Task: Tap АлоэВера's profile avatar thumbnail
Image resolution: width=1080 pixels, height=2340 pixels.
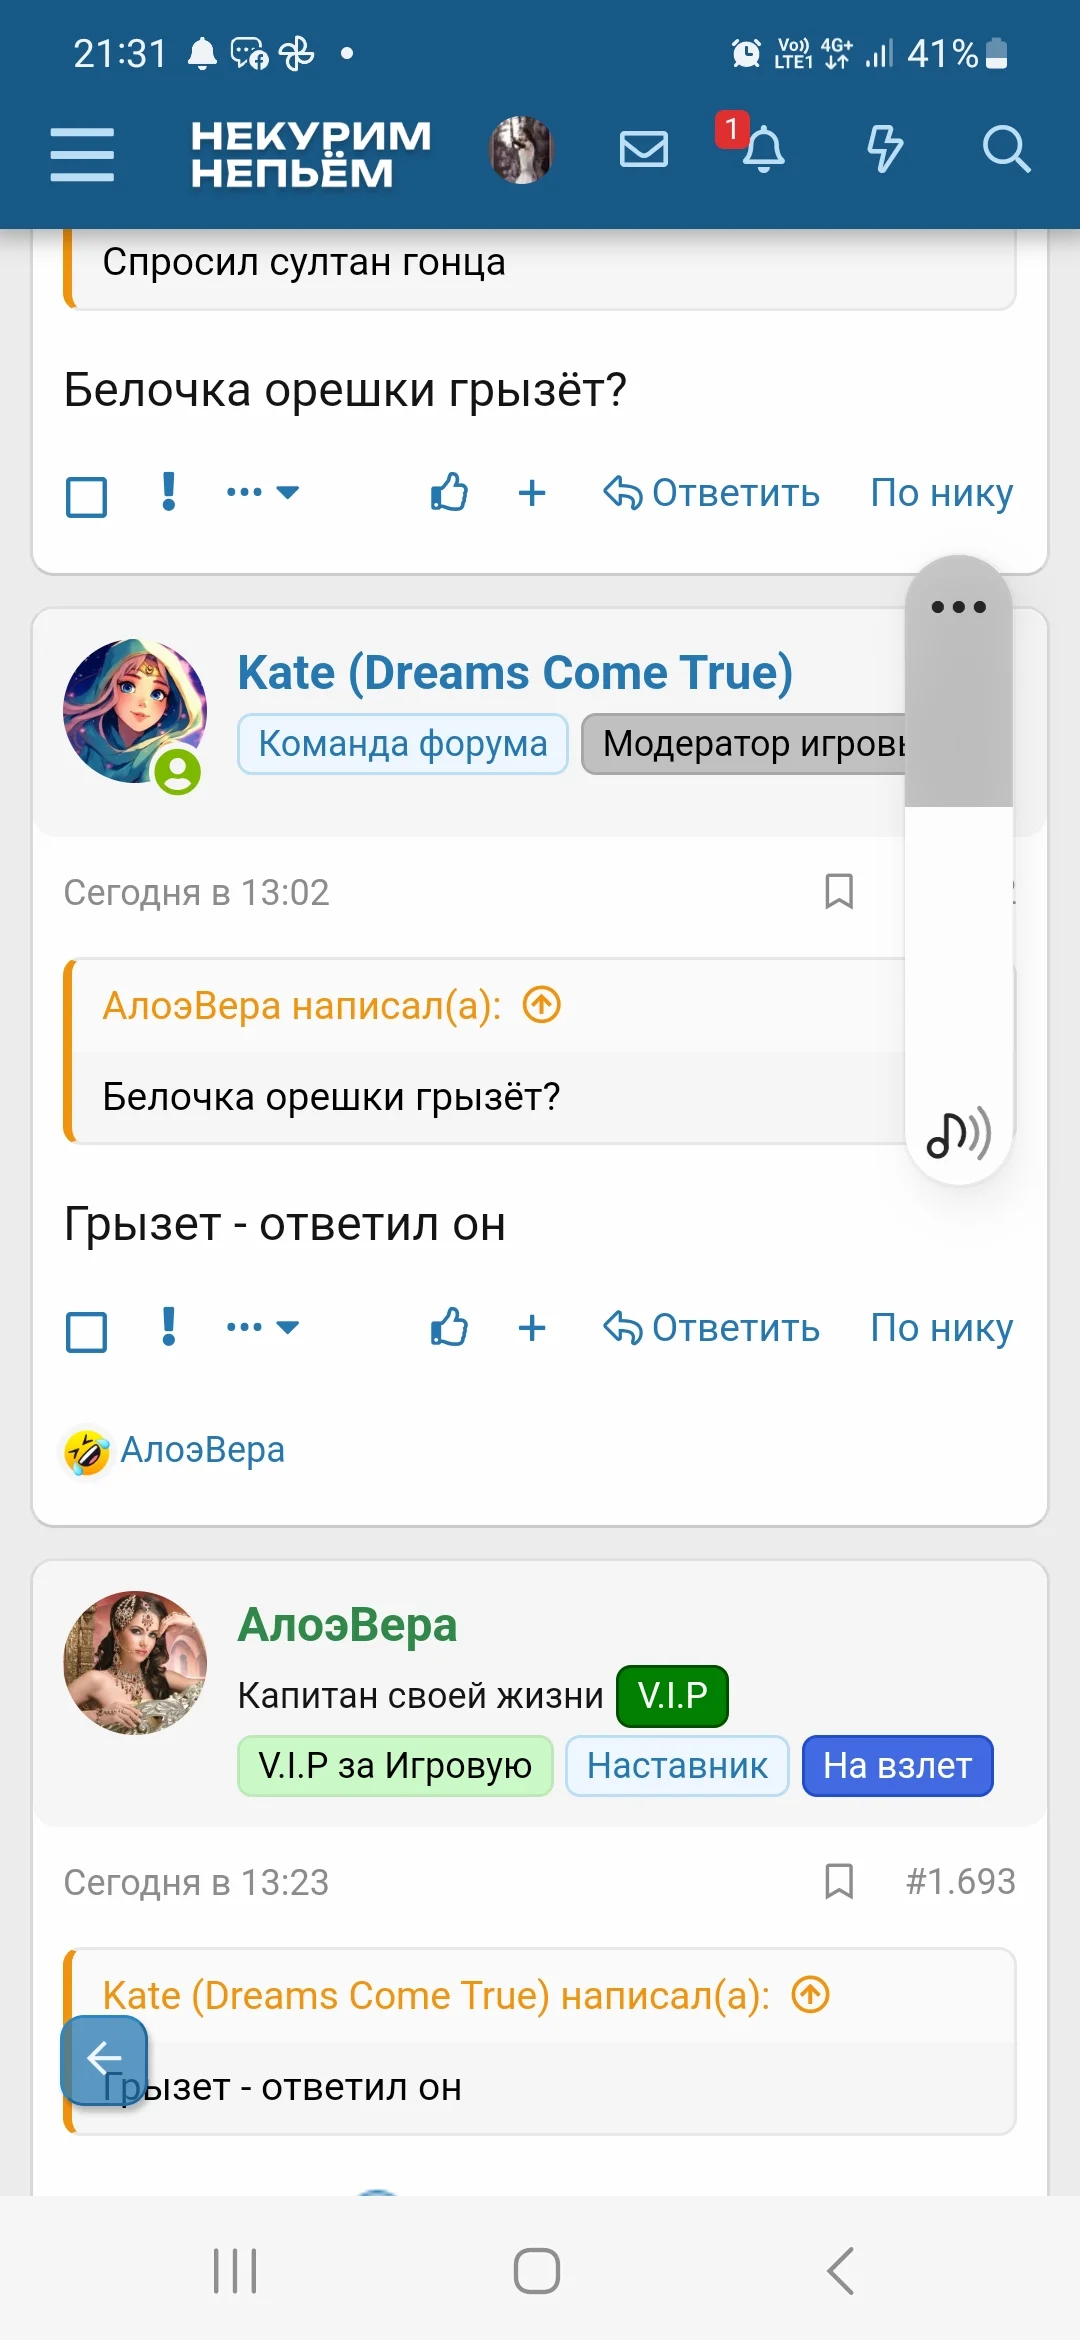Action: 135,1662
